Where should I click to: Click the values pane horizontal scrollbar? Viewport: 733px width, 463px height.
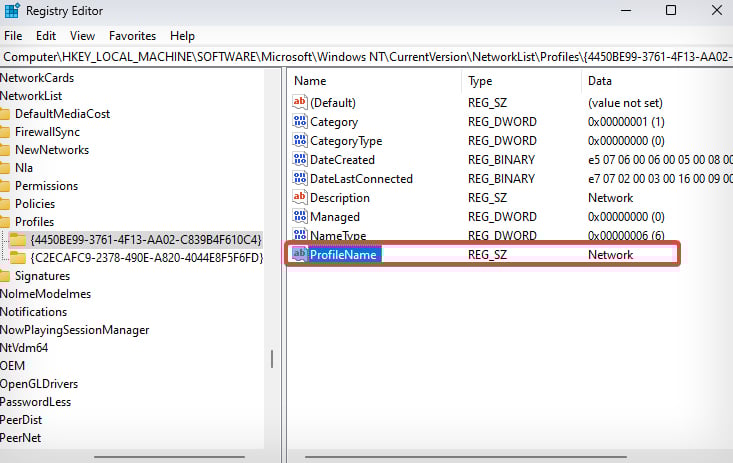466,456
